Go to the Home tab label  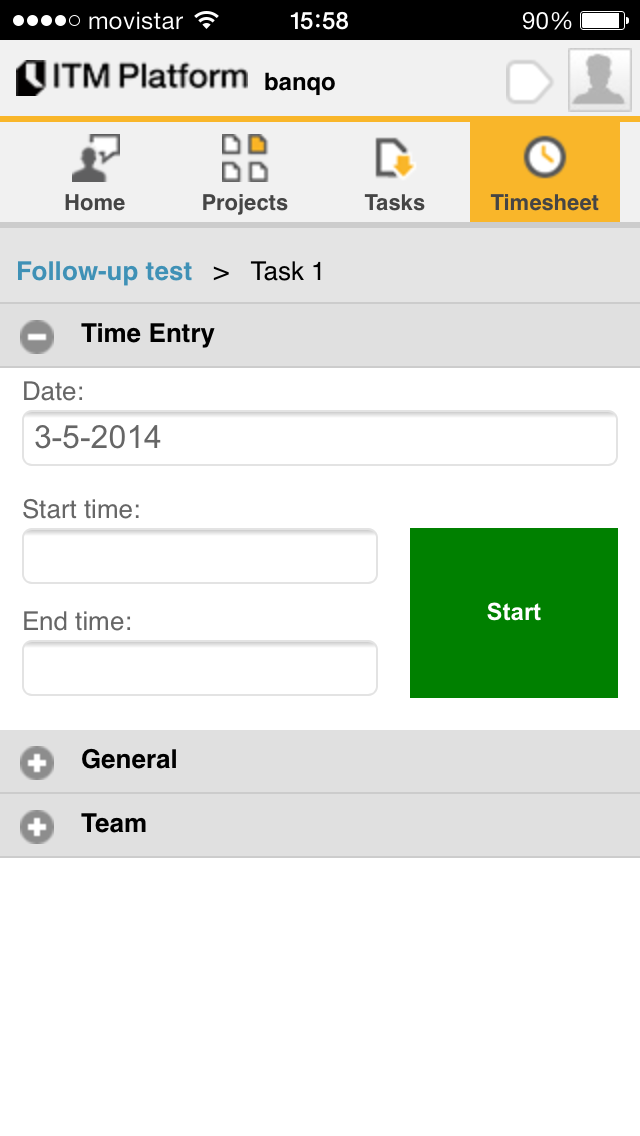click(95, 203)
